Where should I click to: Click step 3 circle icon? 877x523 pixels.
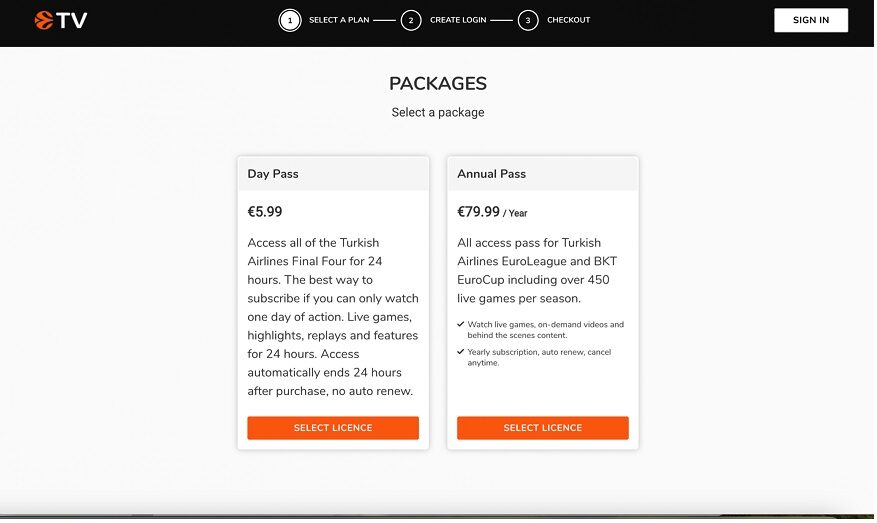[527, 20]
